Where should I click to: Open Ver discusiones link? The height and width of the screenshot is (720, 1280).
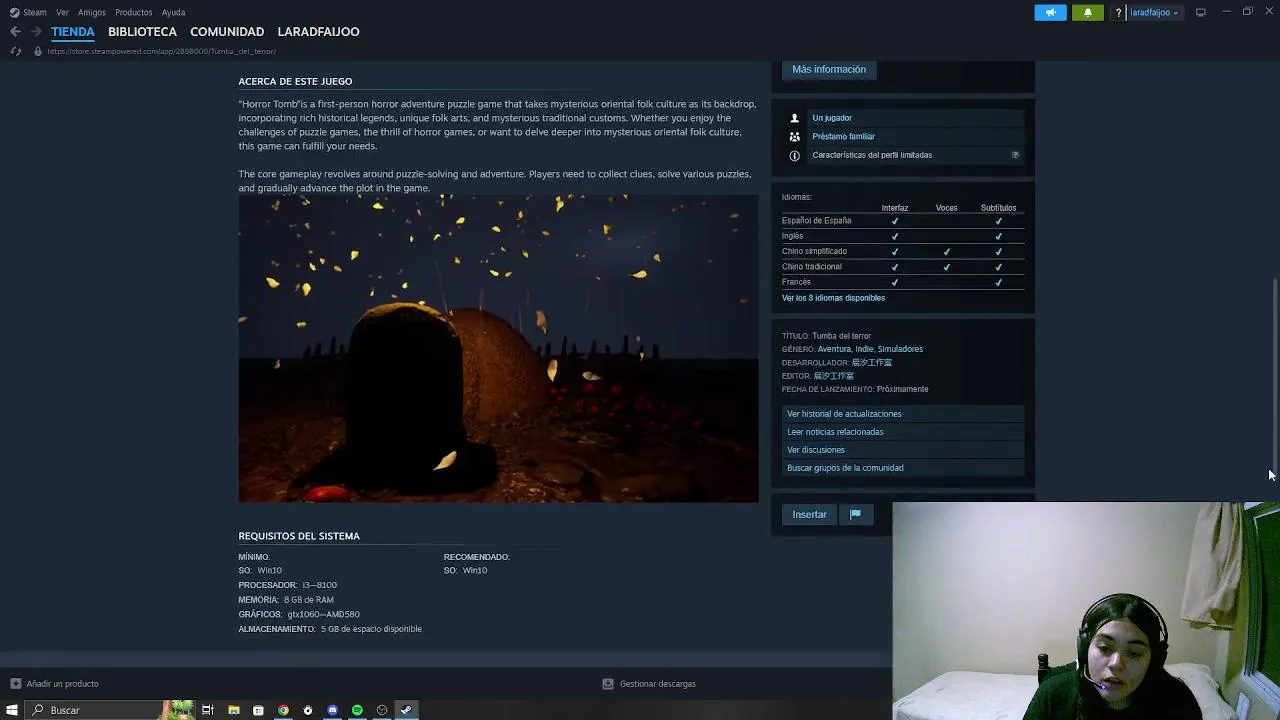(903, 450)
